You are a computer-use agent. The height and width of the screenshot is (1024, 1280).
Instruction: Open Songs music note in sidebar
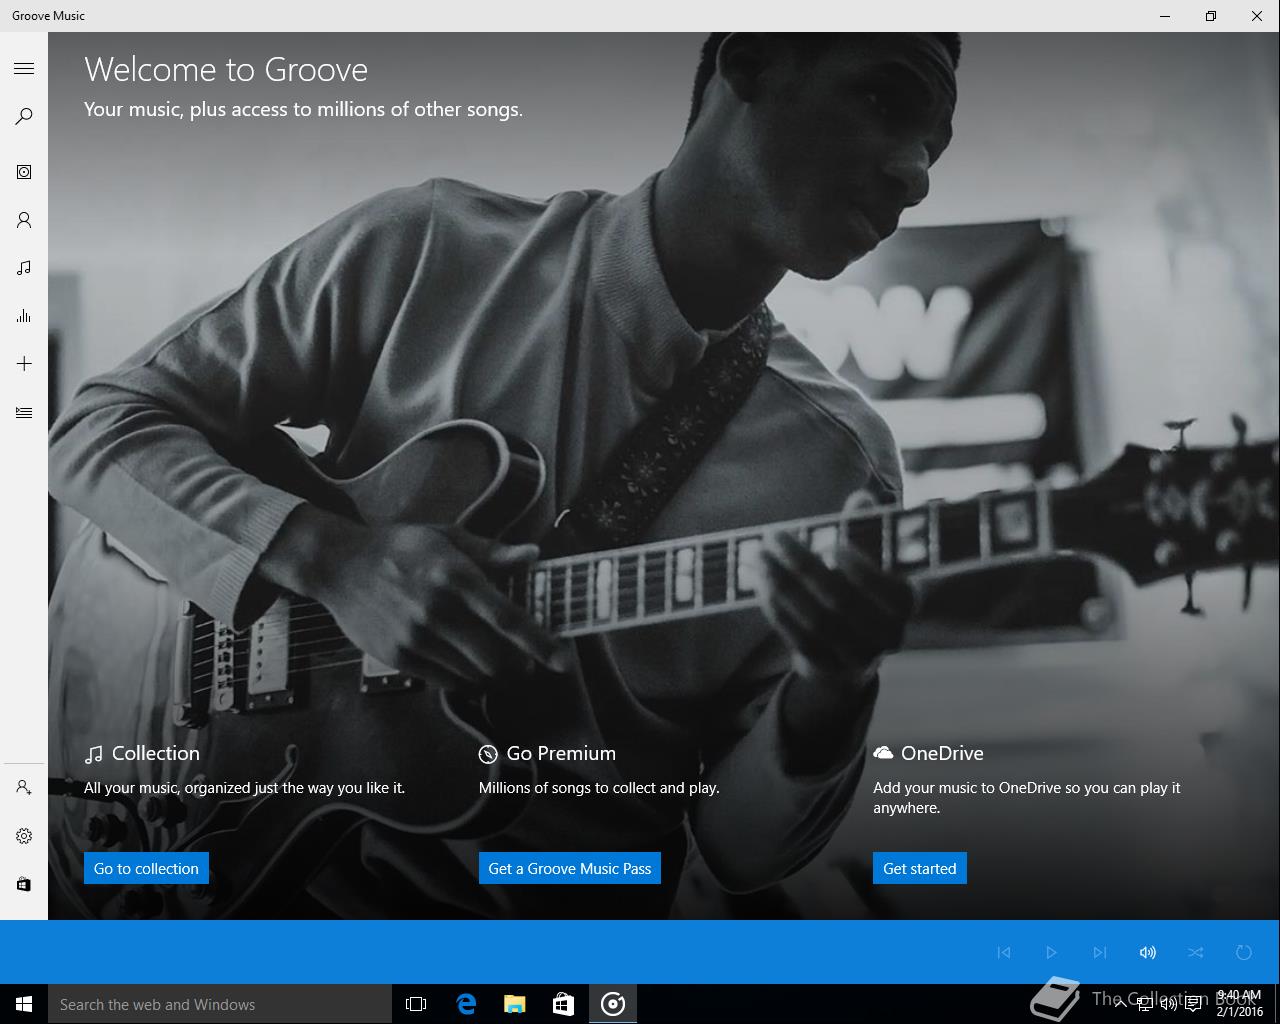point(24,268)
